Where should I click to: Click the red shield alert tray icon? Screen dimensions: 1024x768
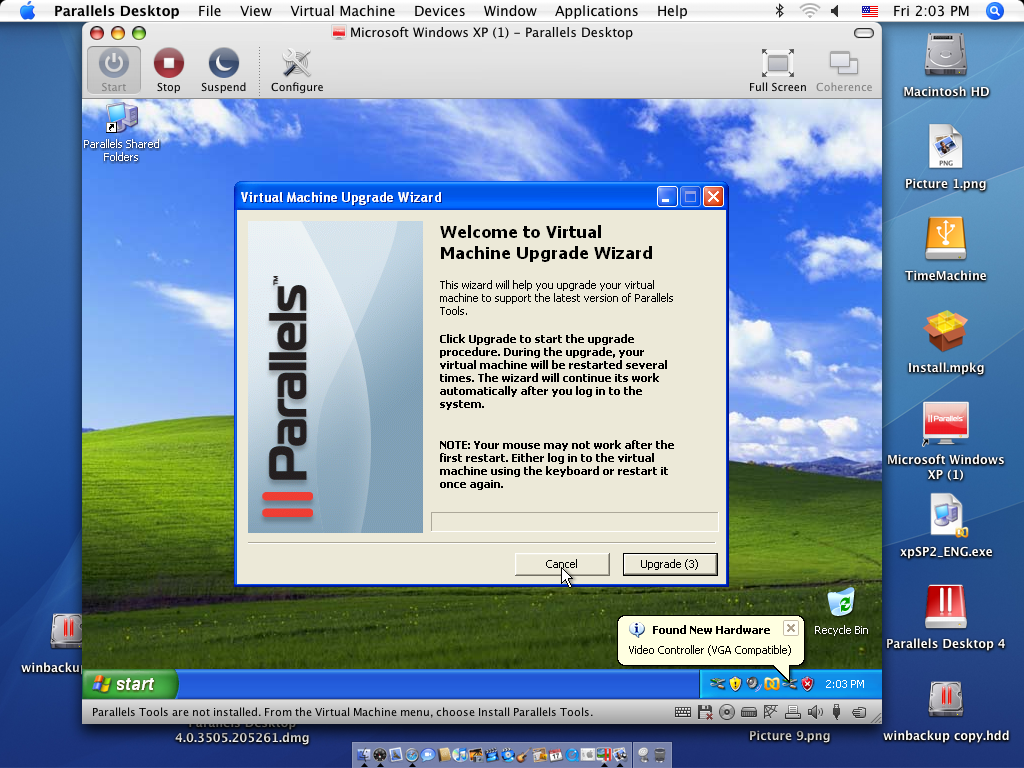coord(808,684)
